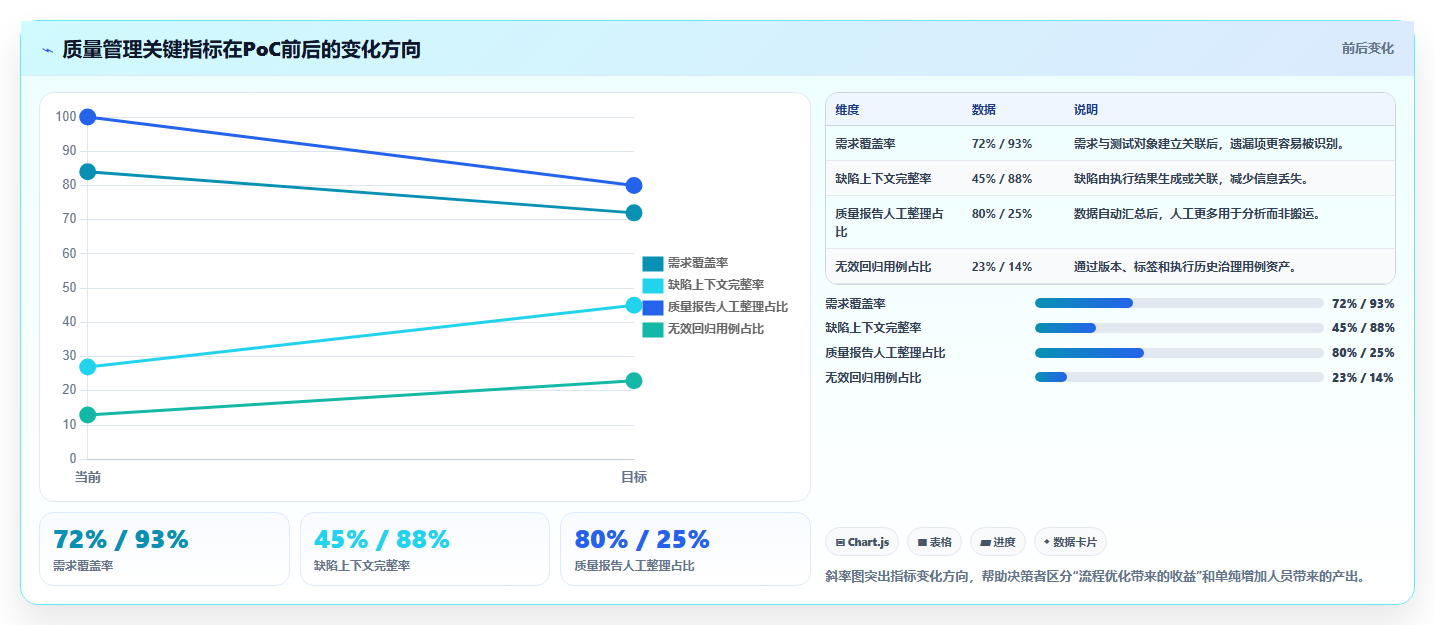Click description starting 数据自动汇总后
The image size is (1435, 625).
tap(1197, 213)
